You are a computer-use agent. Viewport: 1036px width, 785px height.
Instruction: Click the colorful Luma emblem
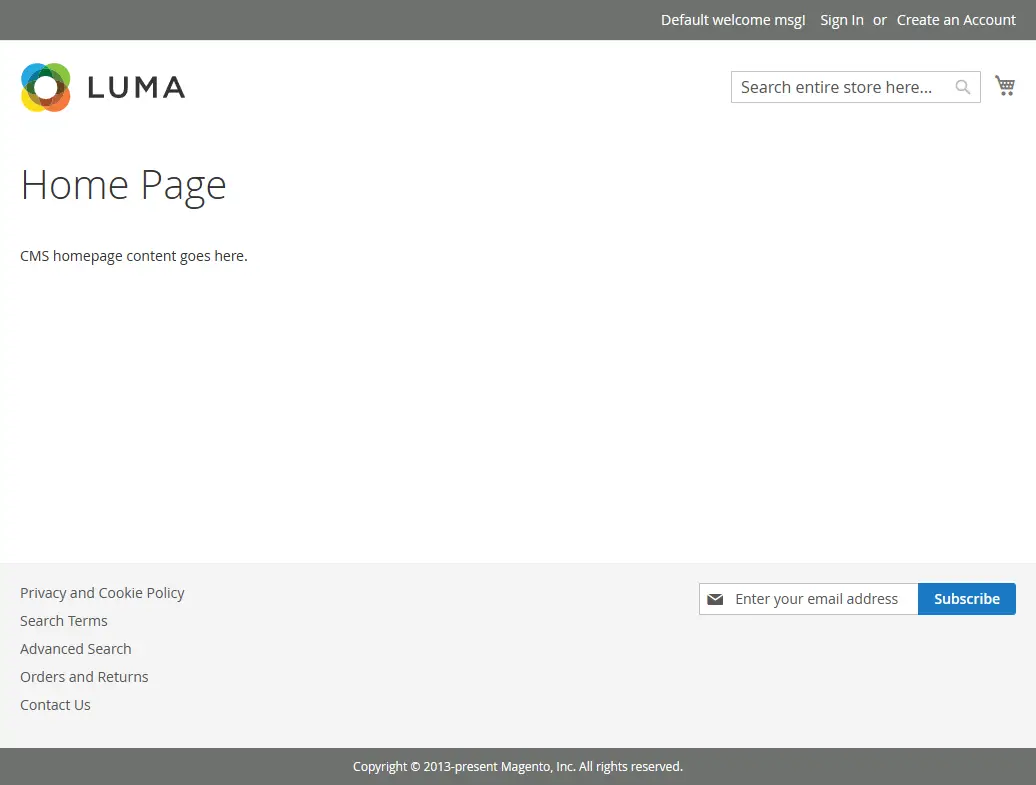[x=44, y=87]
